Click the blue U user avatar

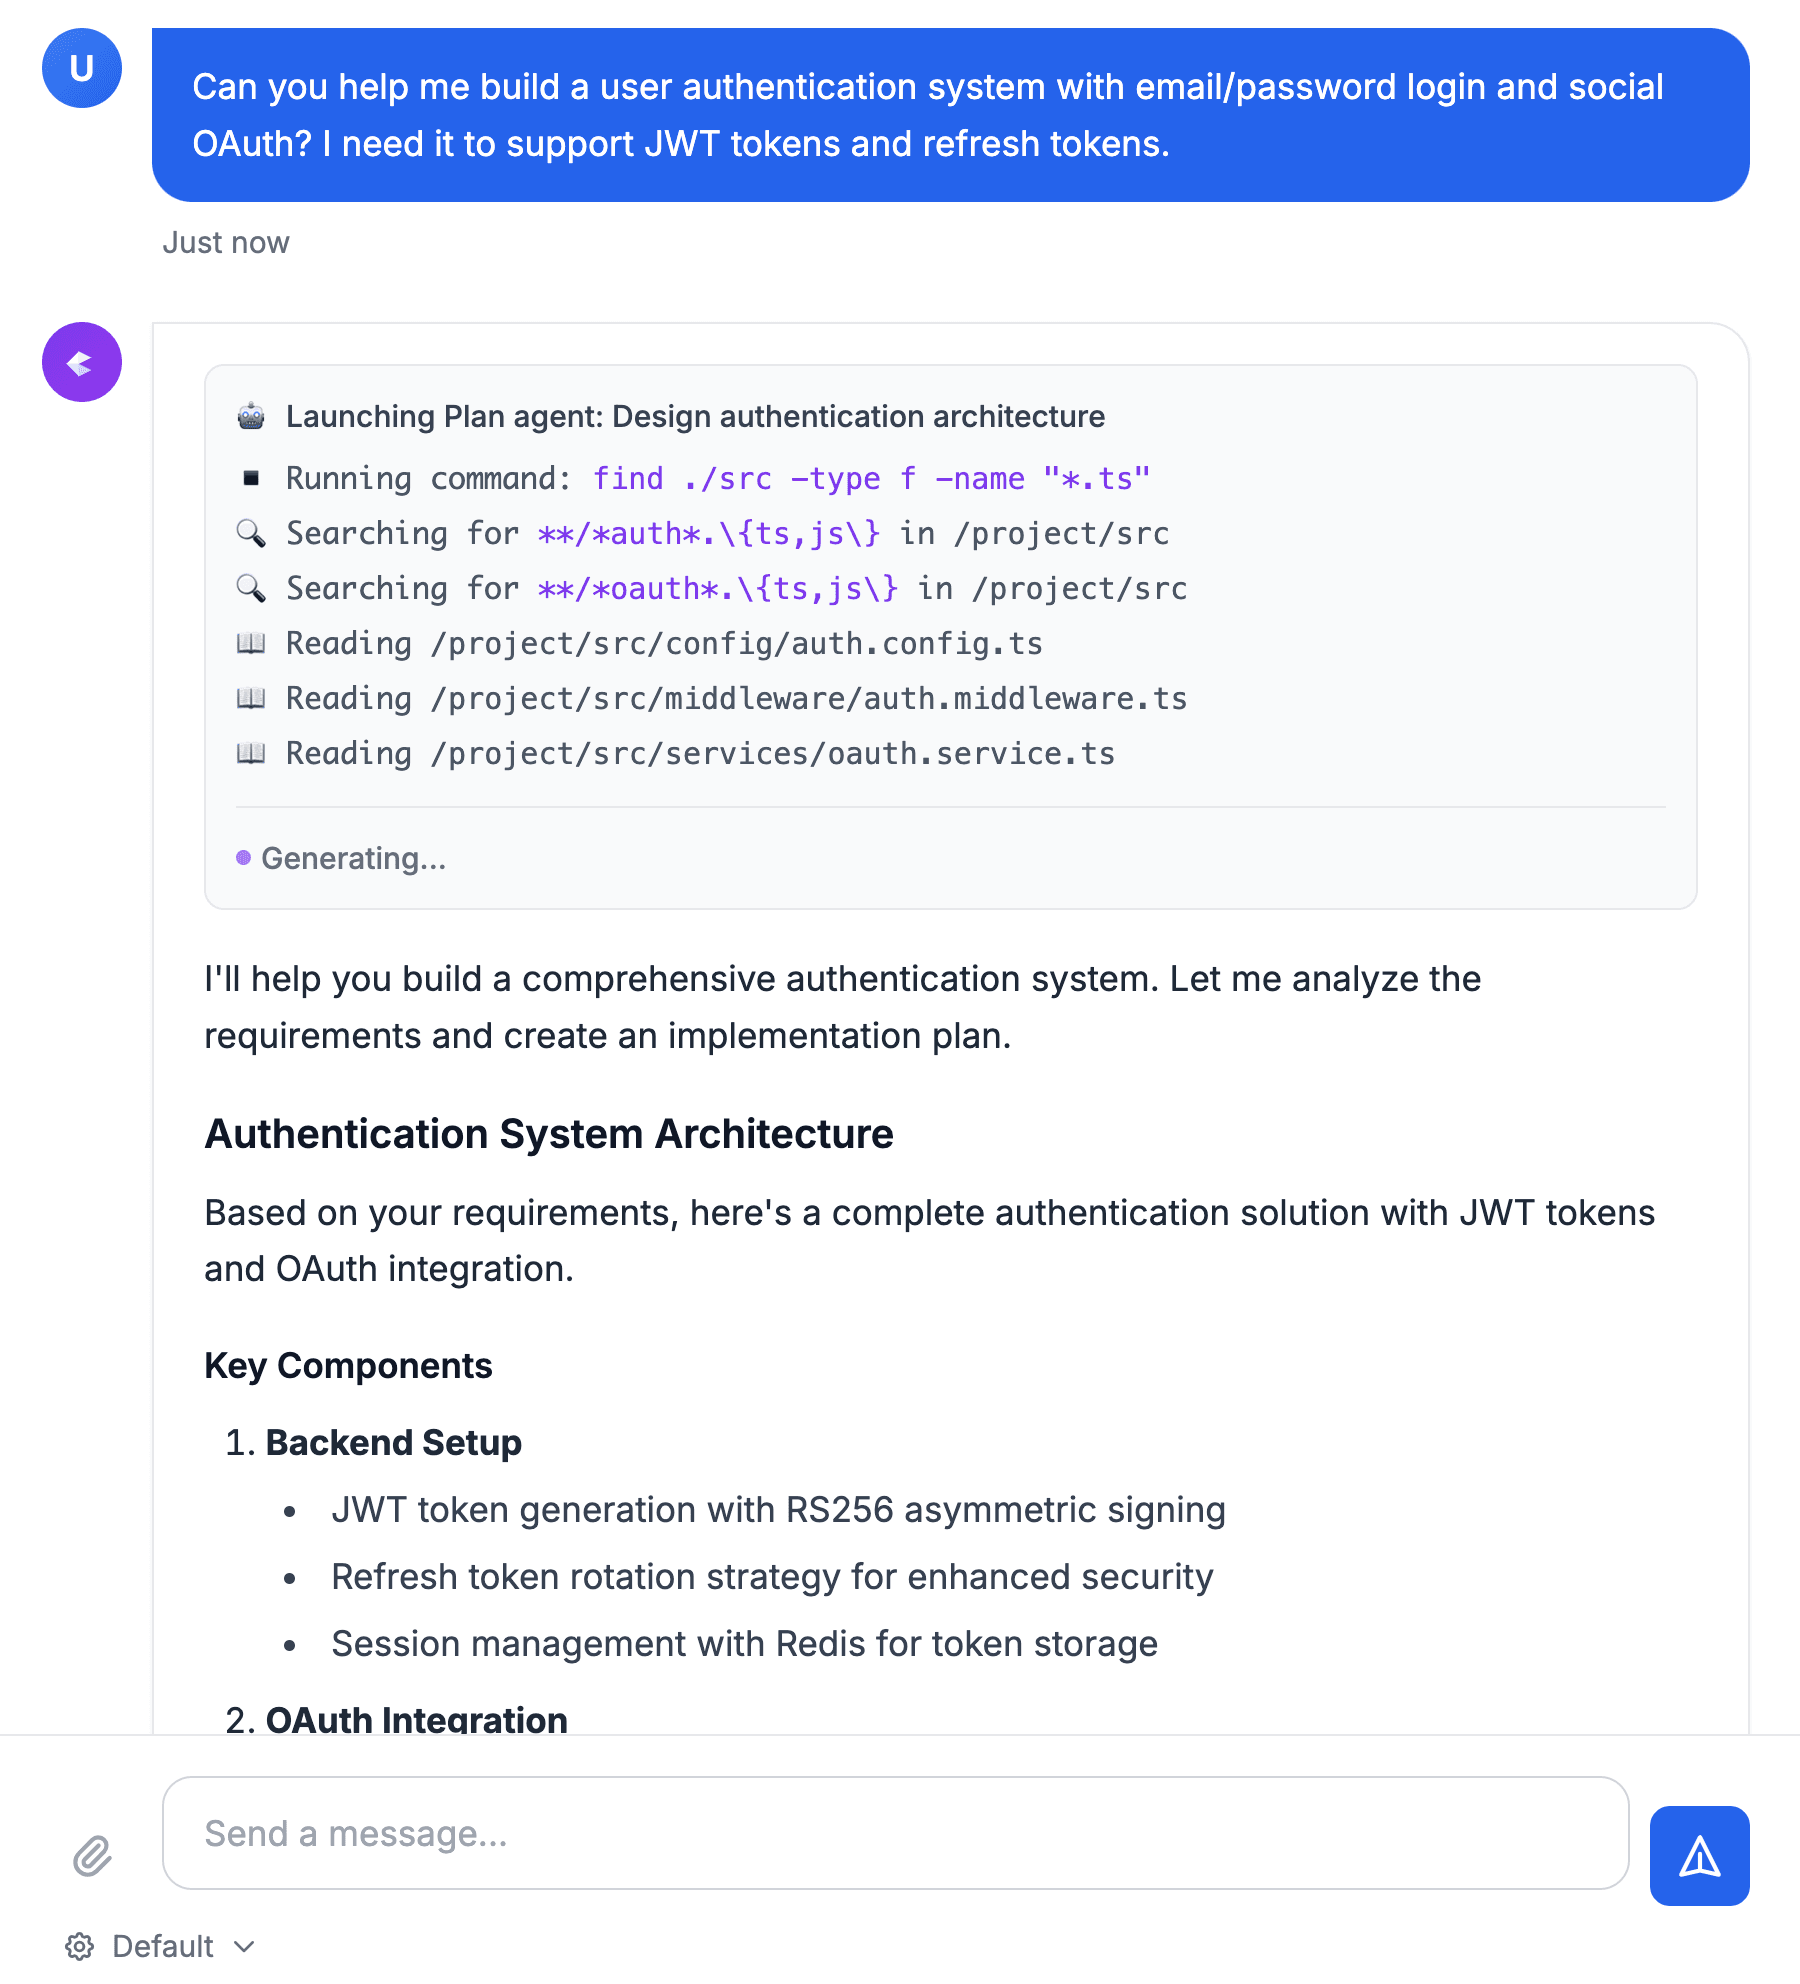point(83,68)
